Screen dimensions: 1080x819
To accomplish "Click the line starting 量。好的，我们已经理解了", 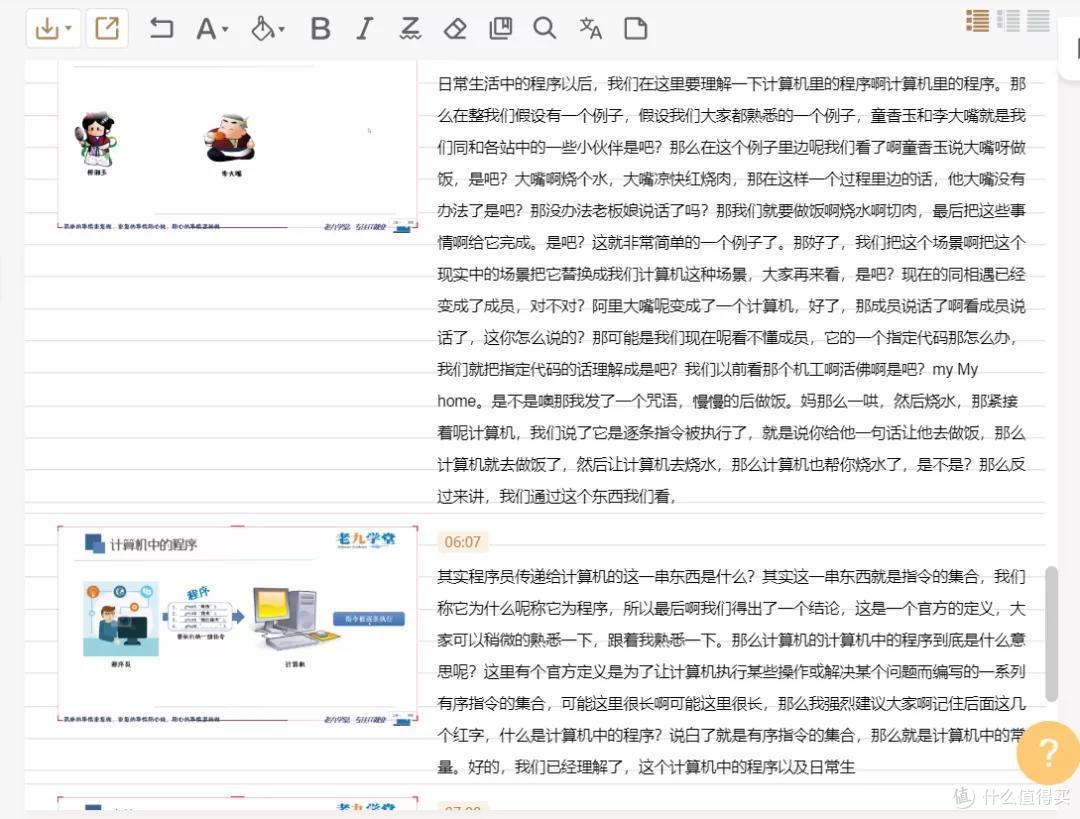I will pyautogui.click(x=646, y=767).
